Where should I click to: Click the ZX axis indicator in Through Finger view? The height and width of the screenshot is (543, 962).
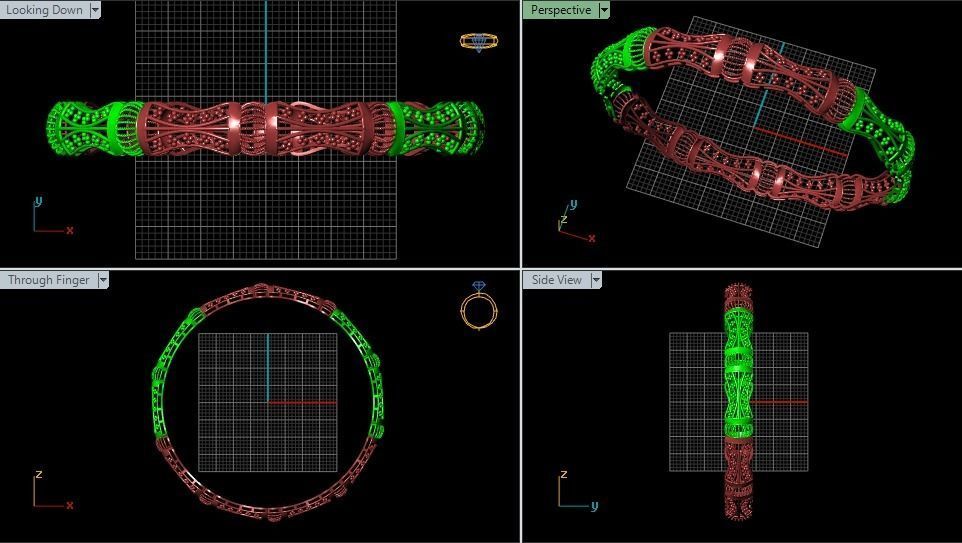coord(53,490)
